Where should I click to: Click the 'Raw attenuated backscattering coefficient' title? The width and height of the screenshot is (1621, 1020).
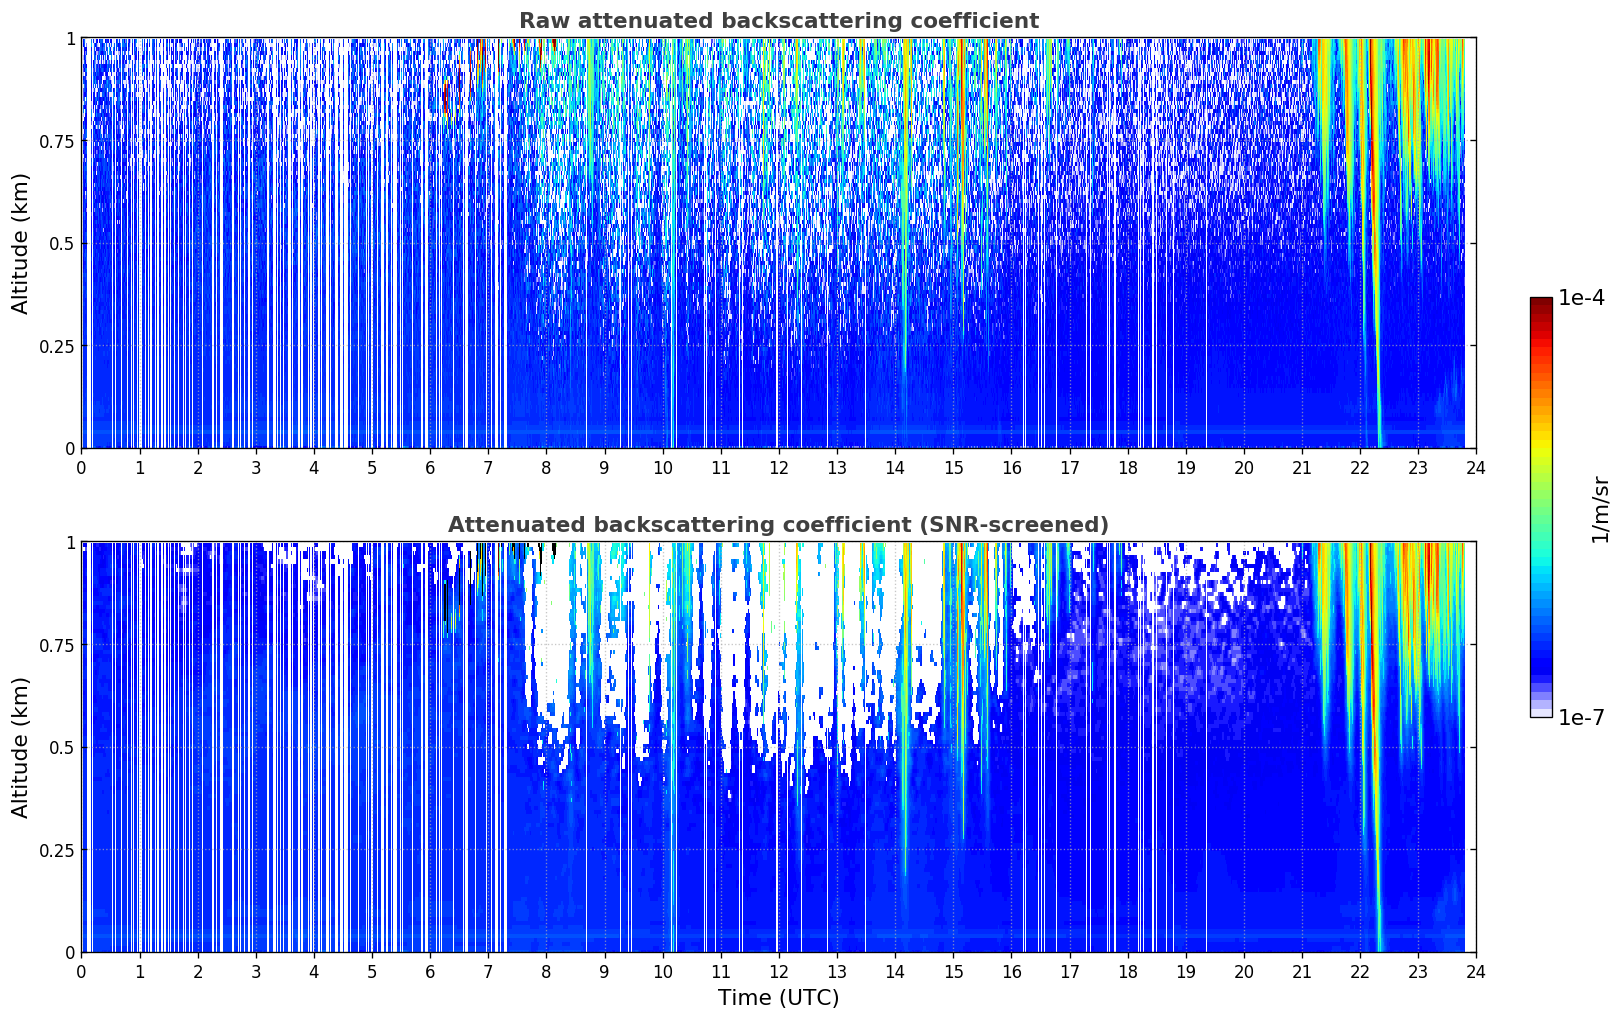(778, 21)
